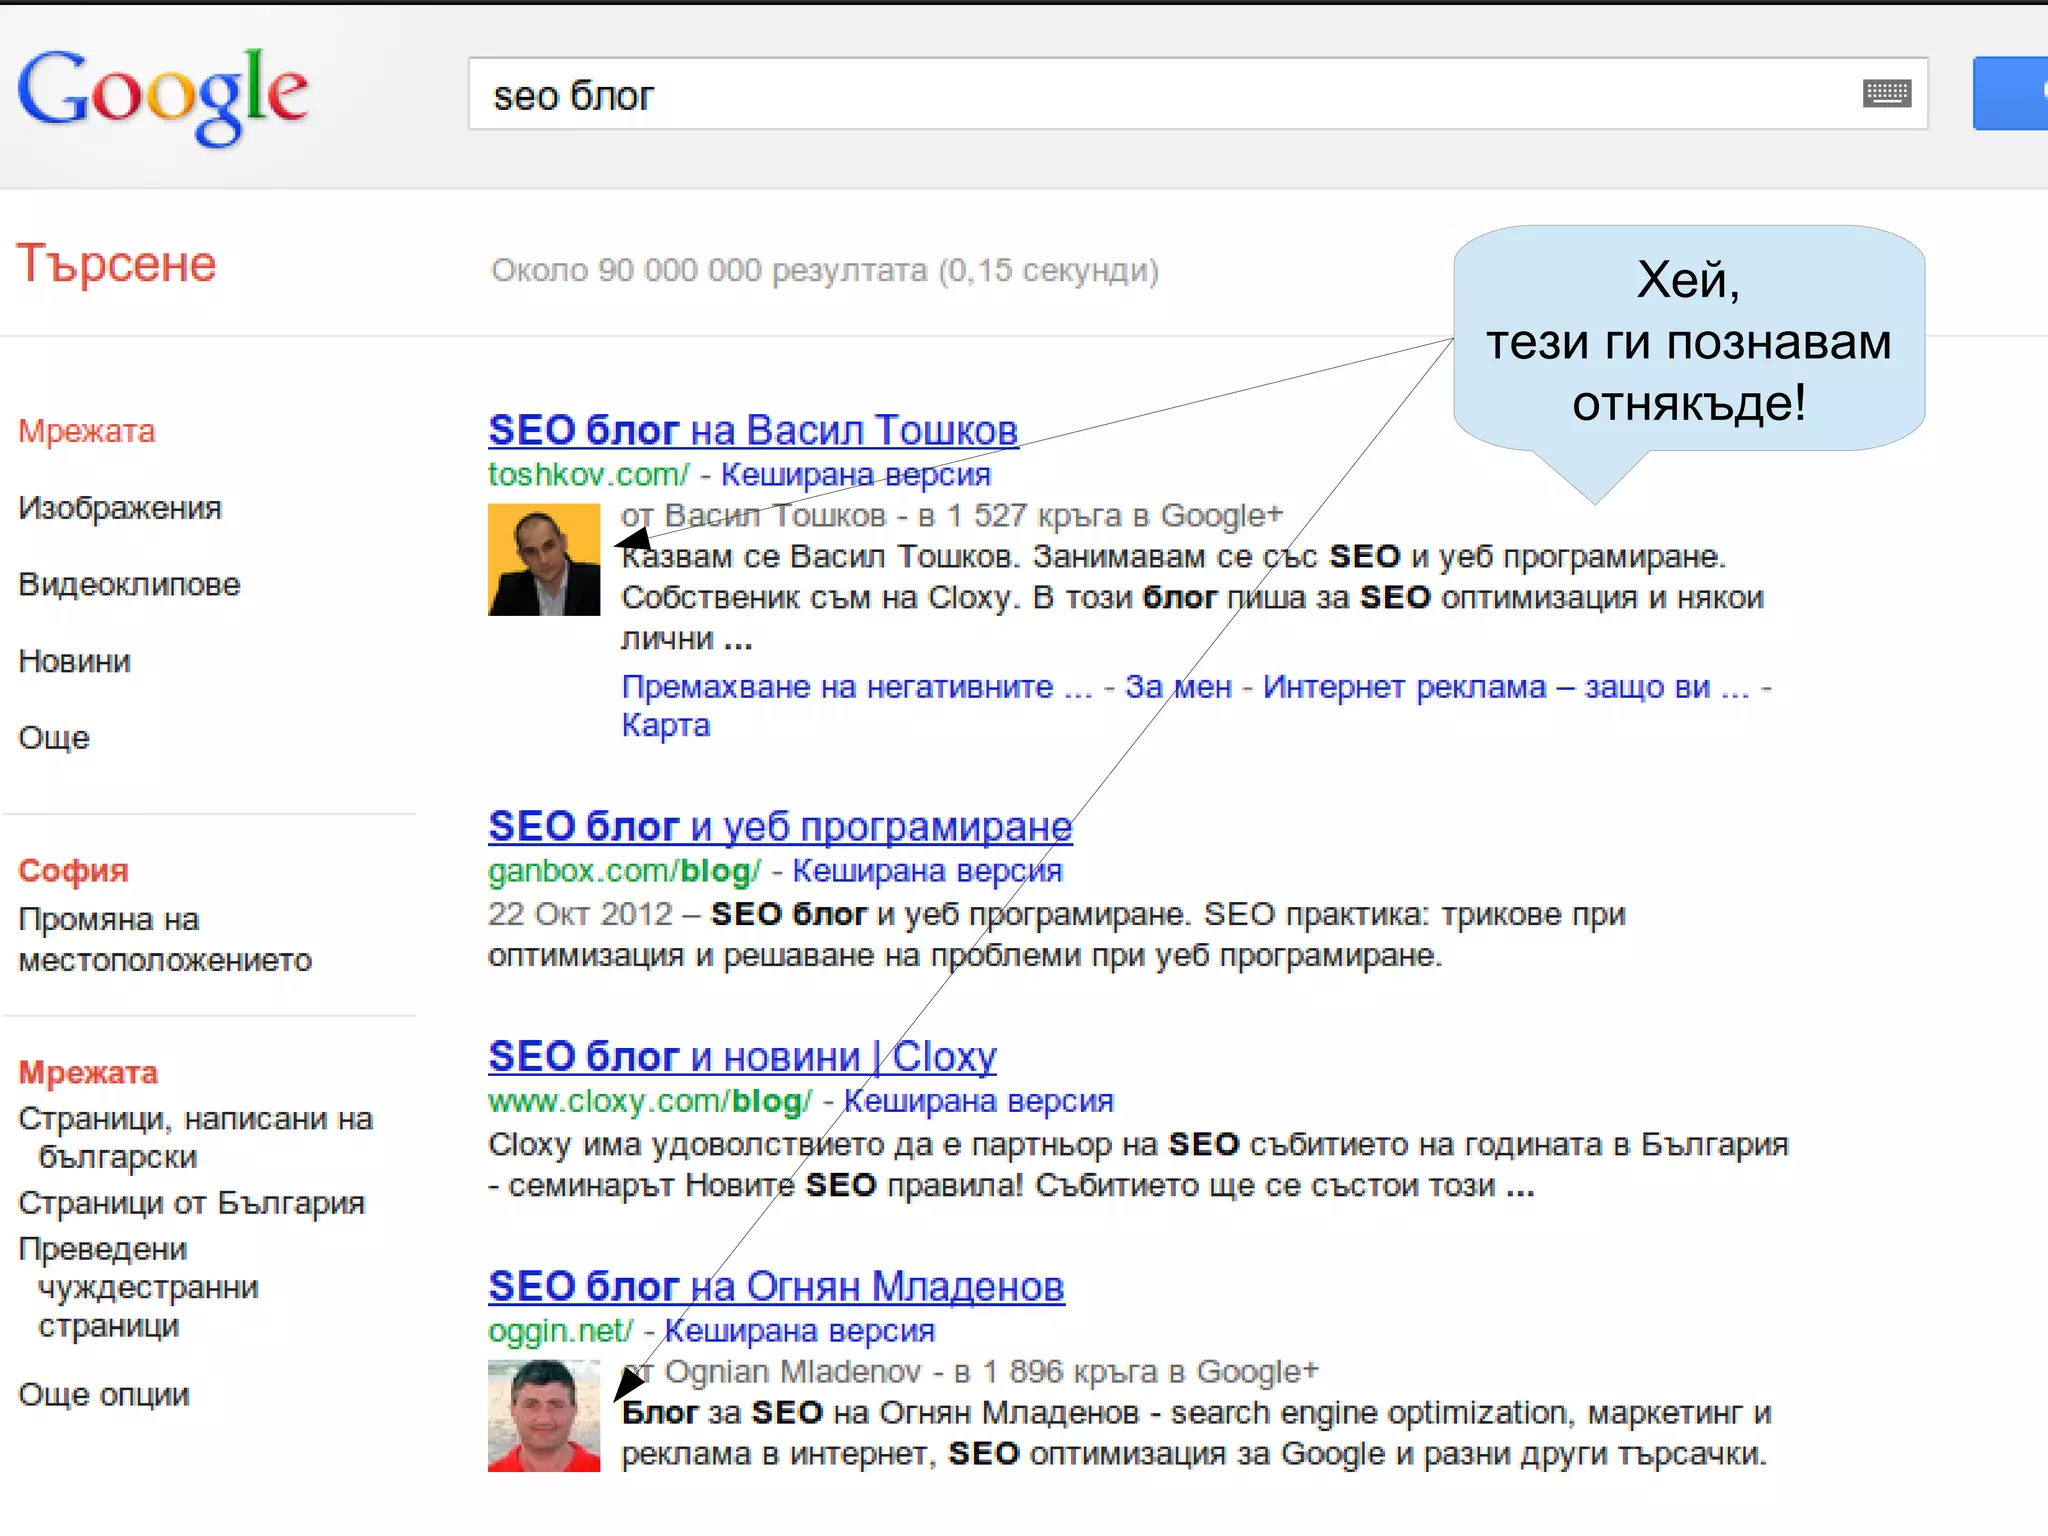2048x1536 pixels.
Task: Open the 'Карта' sitelink
Action: [x=665, y=726]
